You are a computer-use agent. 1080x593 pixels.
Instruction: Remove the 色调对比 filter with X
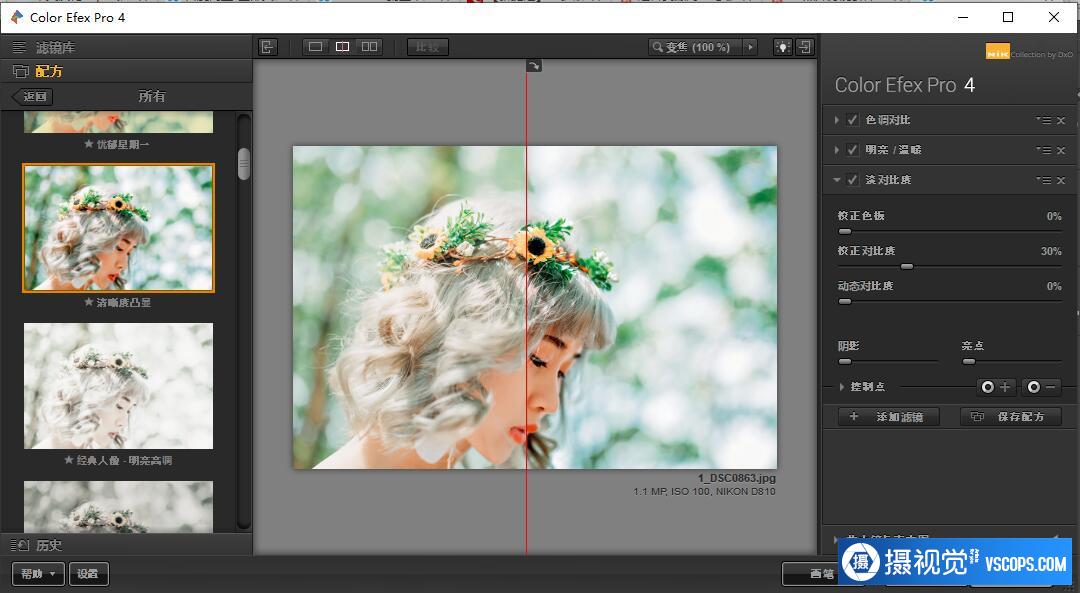pos(1061,121)
